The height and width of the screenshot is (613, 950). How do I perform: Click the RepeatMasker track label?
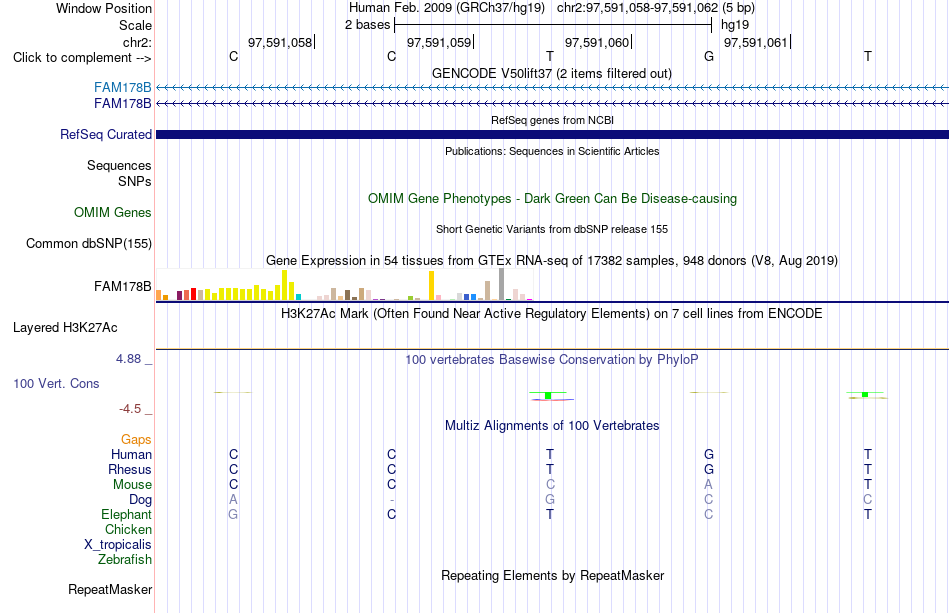tap(110, 589)
